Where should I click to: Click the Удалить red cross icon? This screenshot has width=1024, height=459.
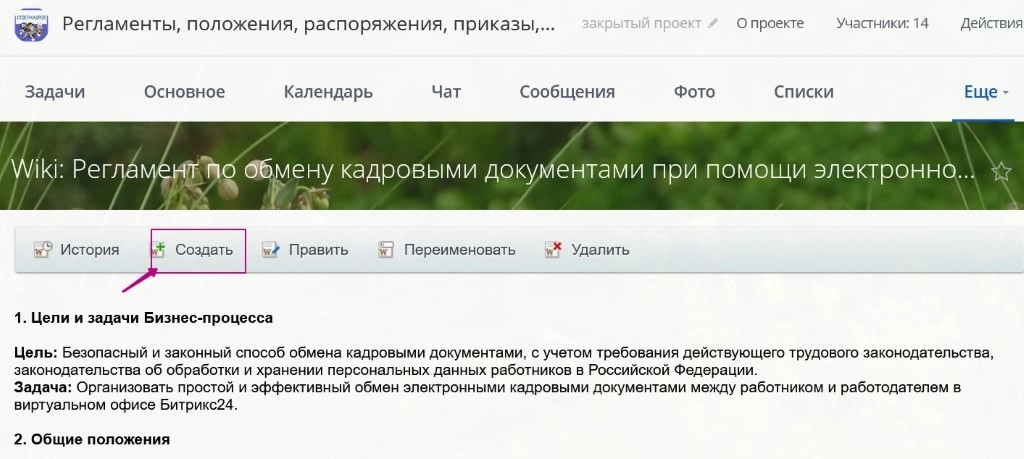click(553, 249)
